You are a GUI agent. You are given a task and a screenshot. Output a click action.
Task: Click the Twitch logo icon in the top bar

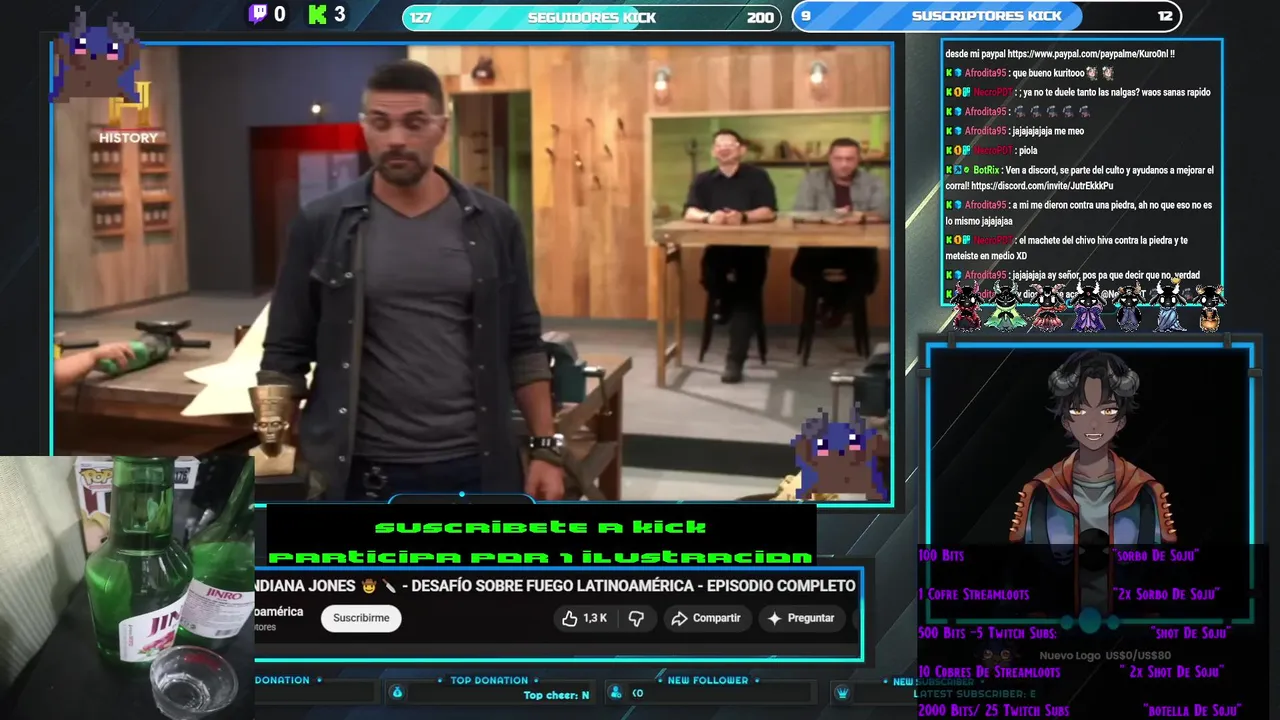pos(258,14)
